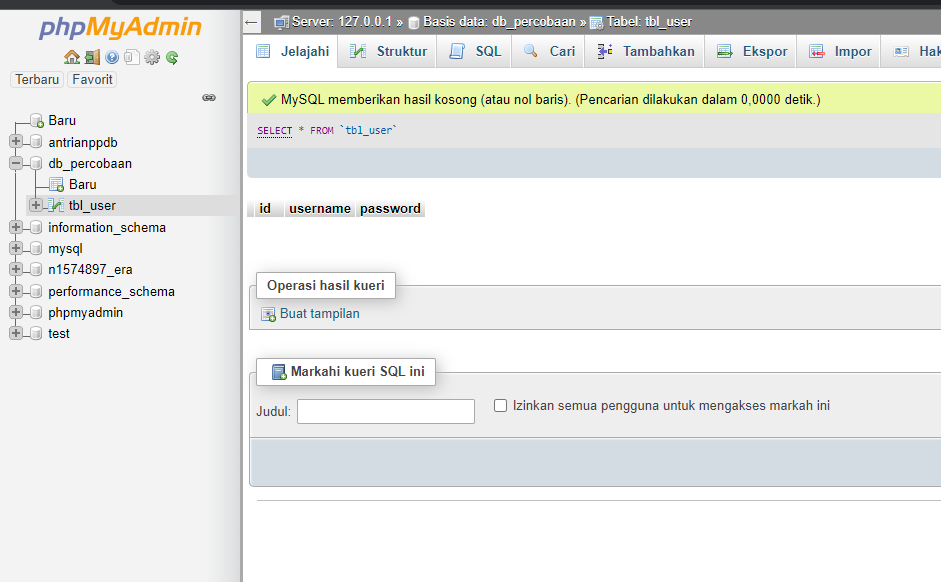The width and height of the screenshot is (941, 582).
Task: Enable 'Izinkan semua pengguna untuk mengakses markah ini'
Action: [500, 405]
